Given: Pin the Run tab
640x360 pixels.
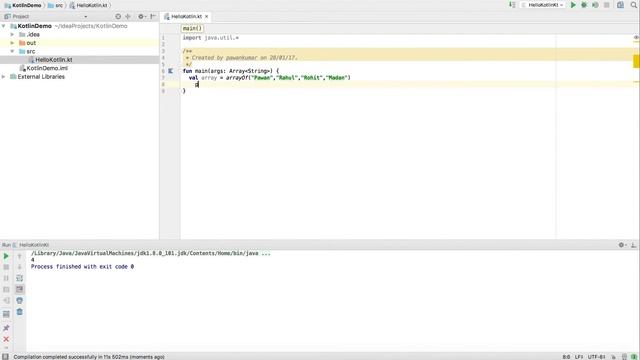Looking at the screenshot, I should click(6, 328).
